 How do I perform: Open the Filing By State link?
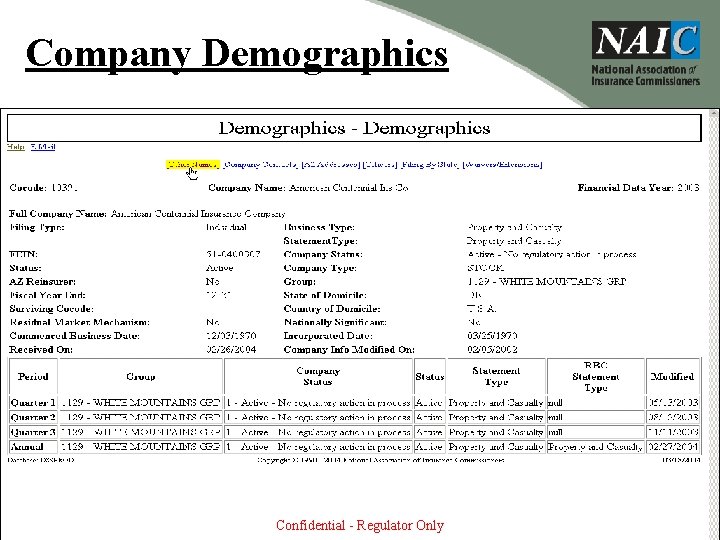429,164
